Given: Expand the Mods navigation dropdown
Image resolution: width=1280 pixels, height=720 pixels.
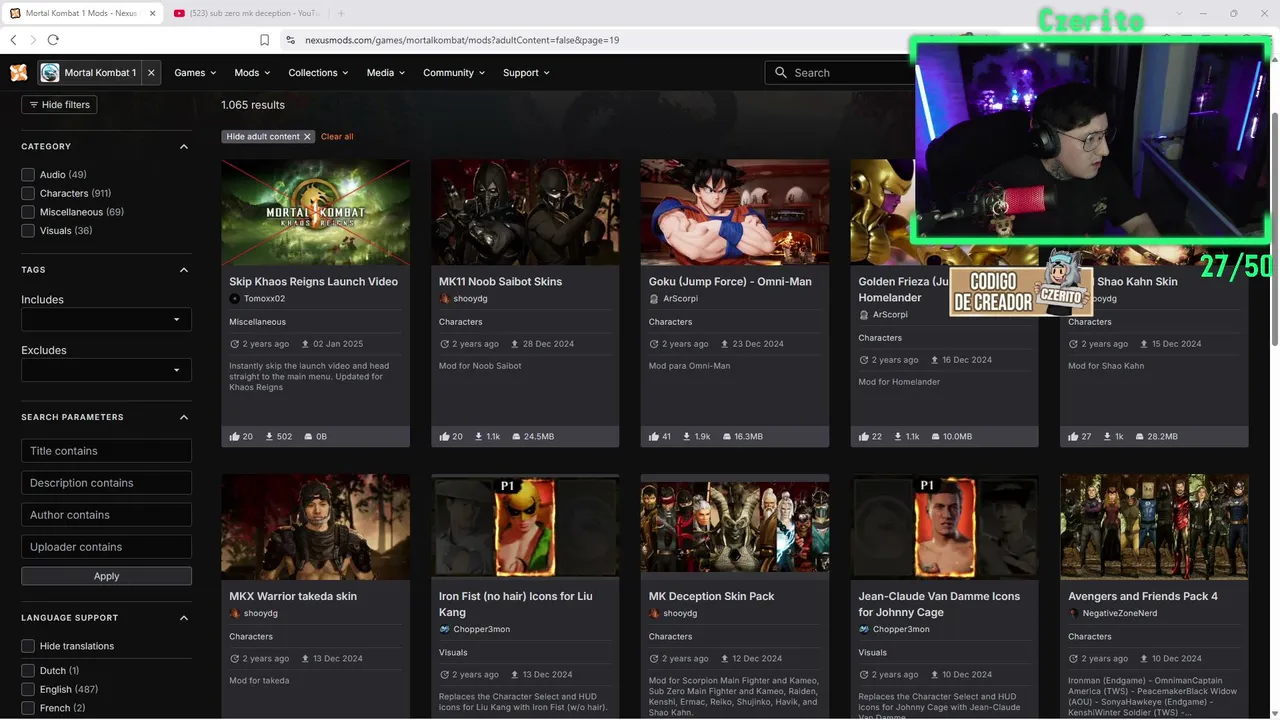Looking at the screenshot, I should [x=251, y=73].
